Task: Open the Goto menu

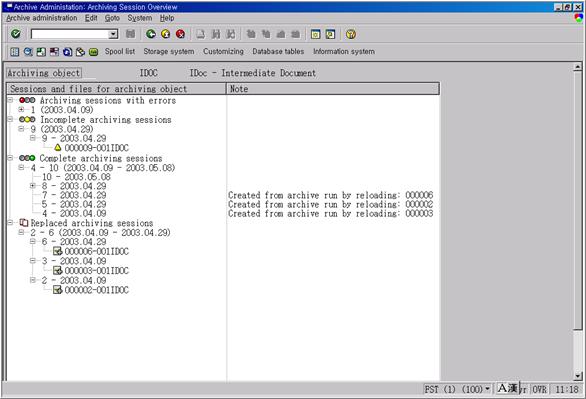Action: click(x=112, y=18)
